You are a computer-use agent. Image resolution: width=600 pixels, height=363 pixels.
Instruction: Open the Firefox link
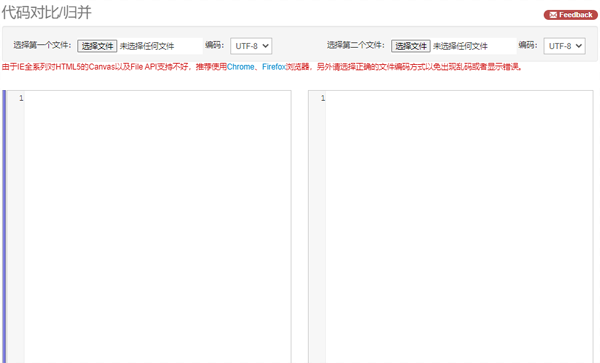click(274, 67)
